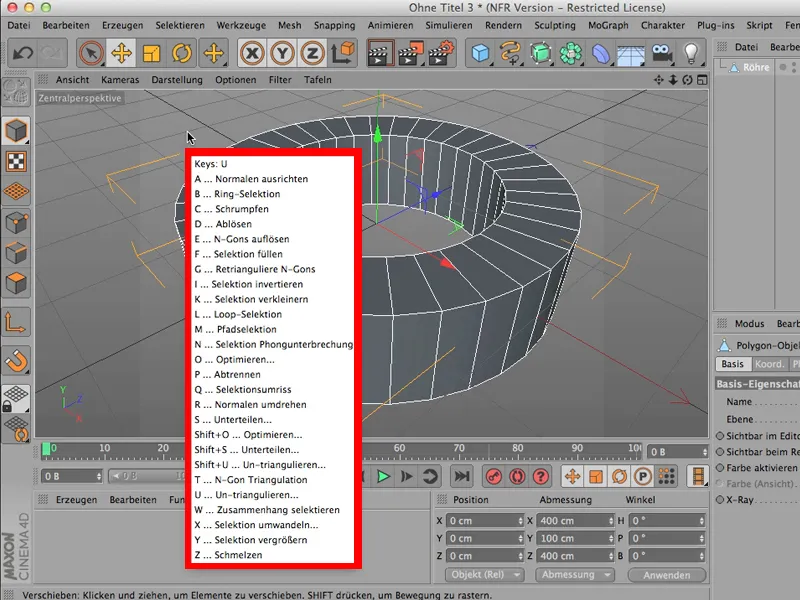Toggle Sichtbar beim Rendern radio
The width and height of the screenshot is (800, 600).
720,452
